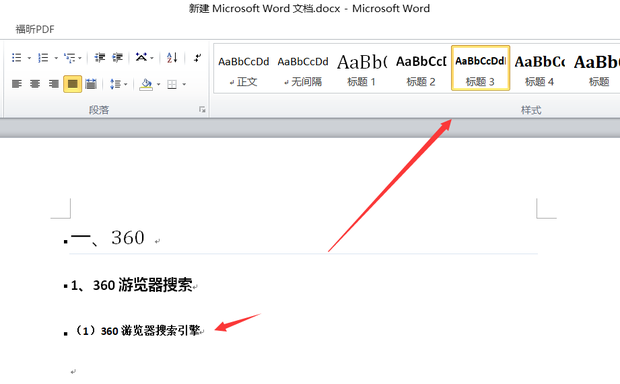This screenshot has width=620, height=384.
Task: Open multilevel list dropdown arrow
Action: (x=80, y=58)
